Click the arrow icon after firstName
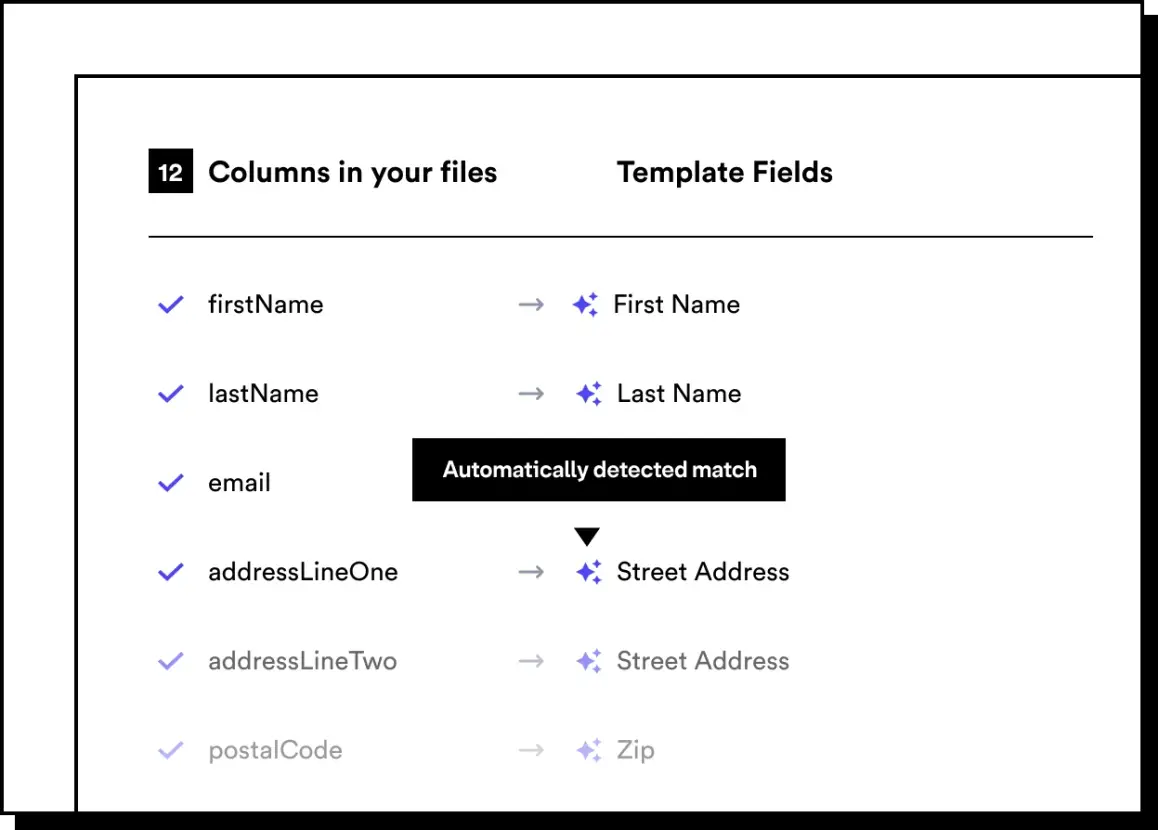This screenshot has height=830, width=1158. (531, 305)
